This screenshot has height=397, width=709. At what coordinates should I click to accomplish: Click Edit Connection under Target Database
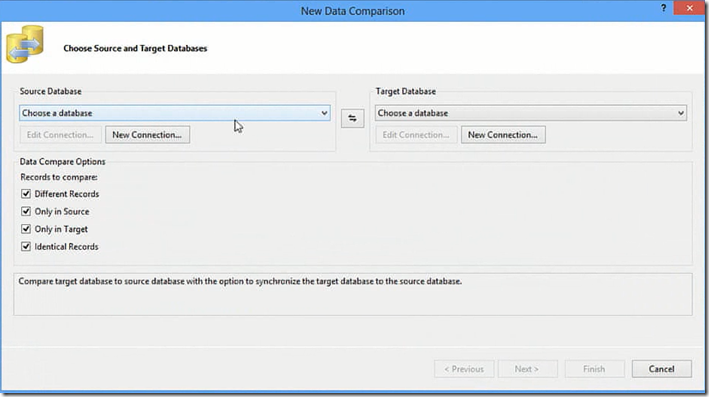(x=416, y=135)
